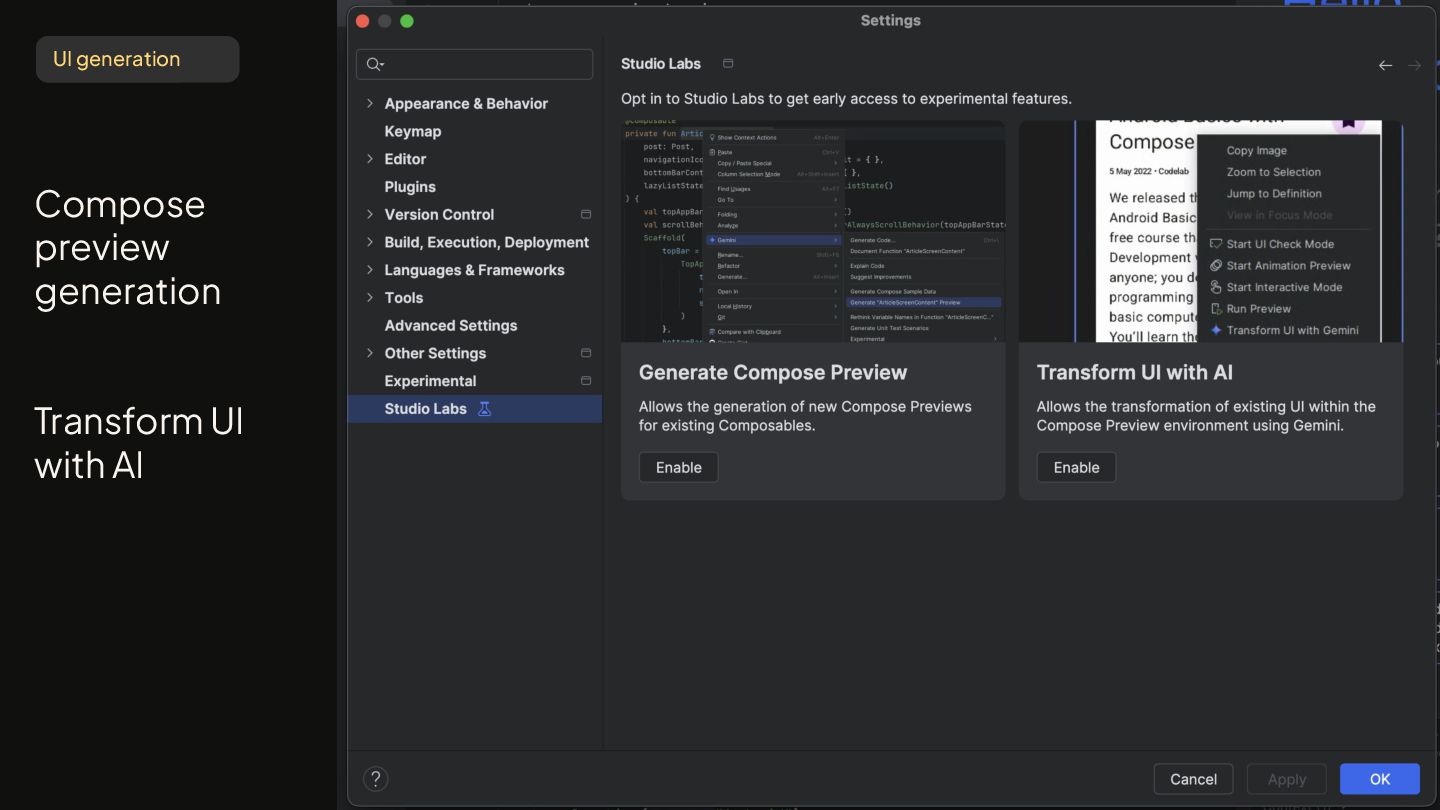
Task: Click the Other Settings project-level icon
Action: [586, 353]
